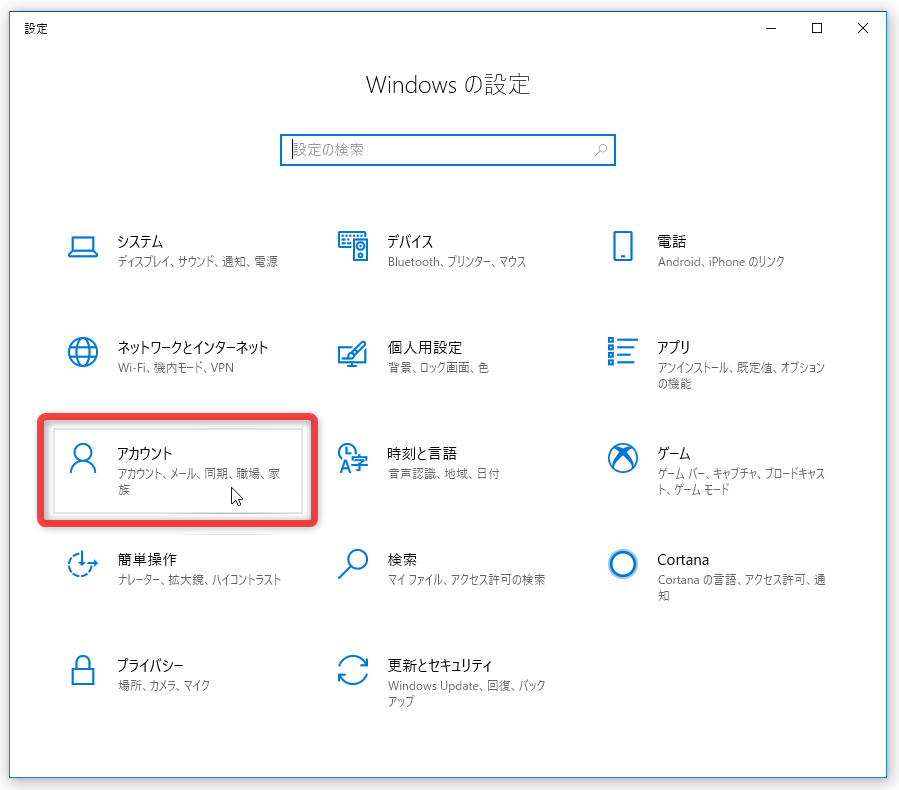Open the Apps list icon
Viewport: 899px width, 790px height.
coord(623,351)
